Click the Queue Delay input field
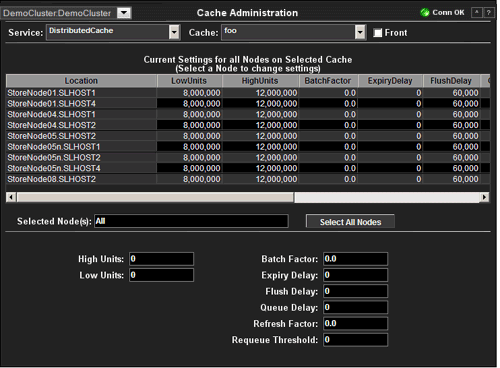The image size is (500, 368). [355, 307]
